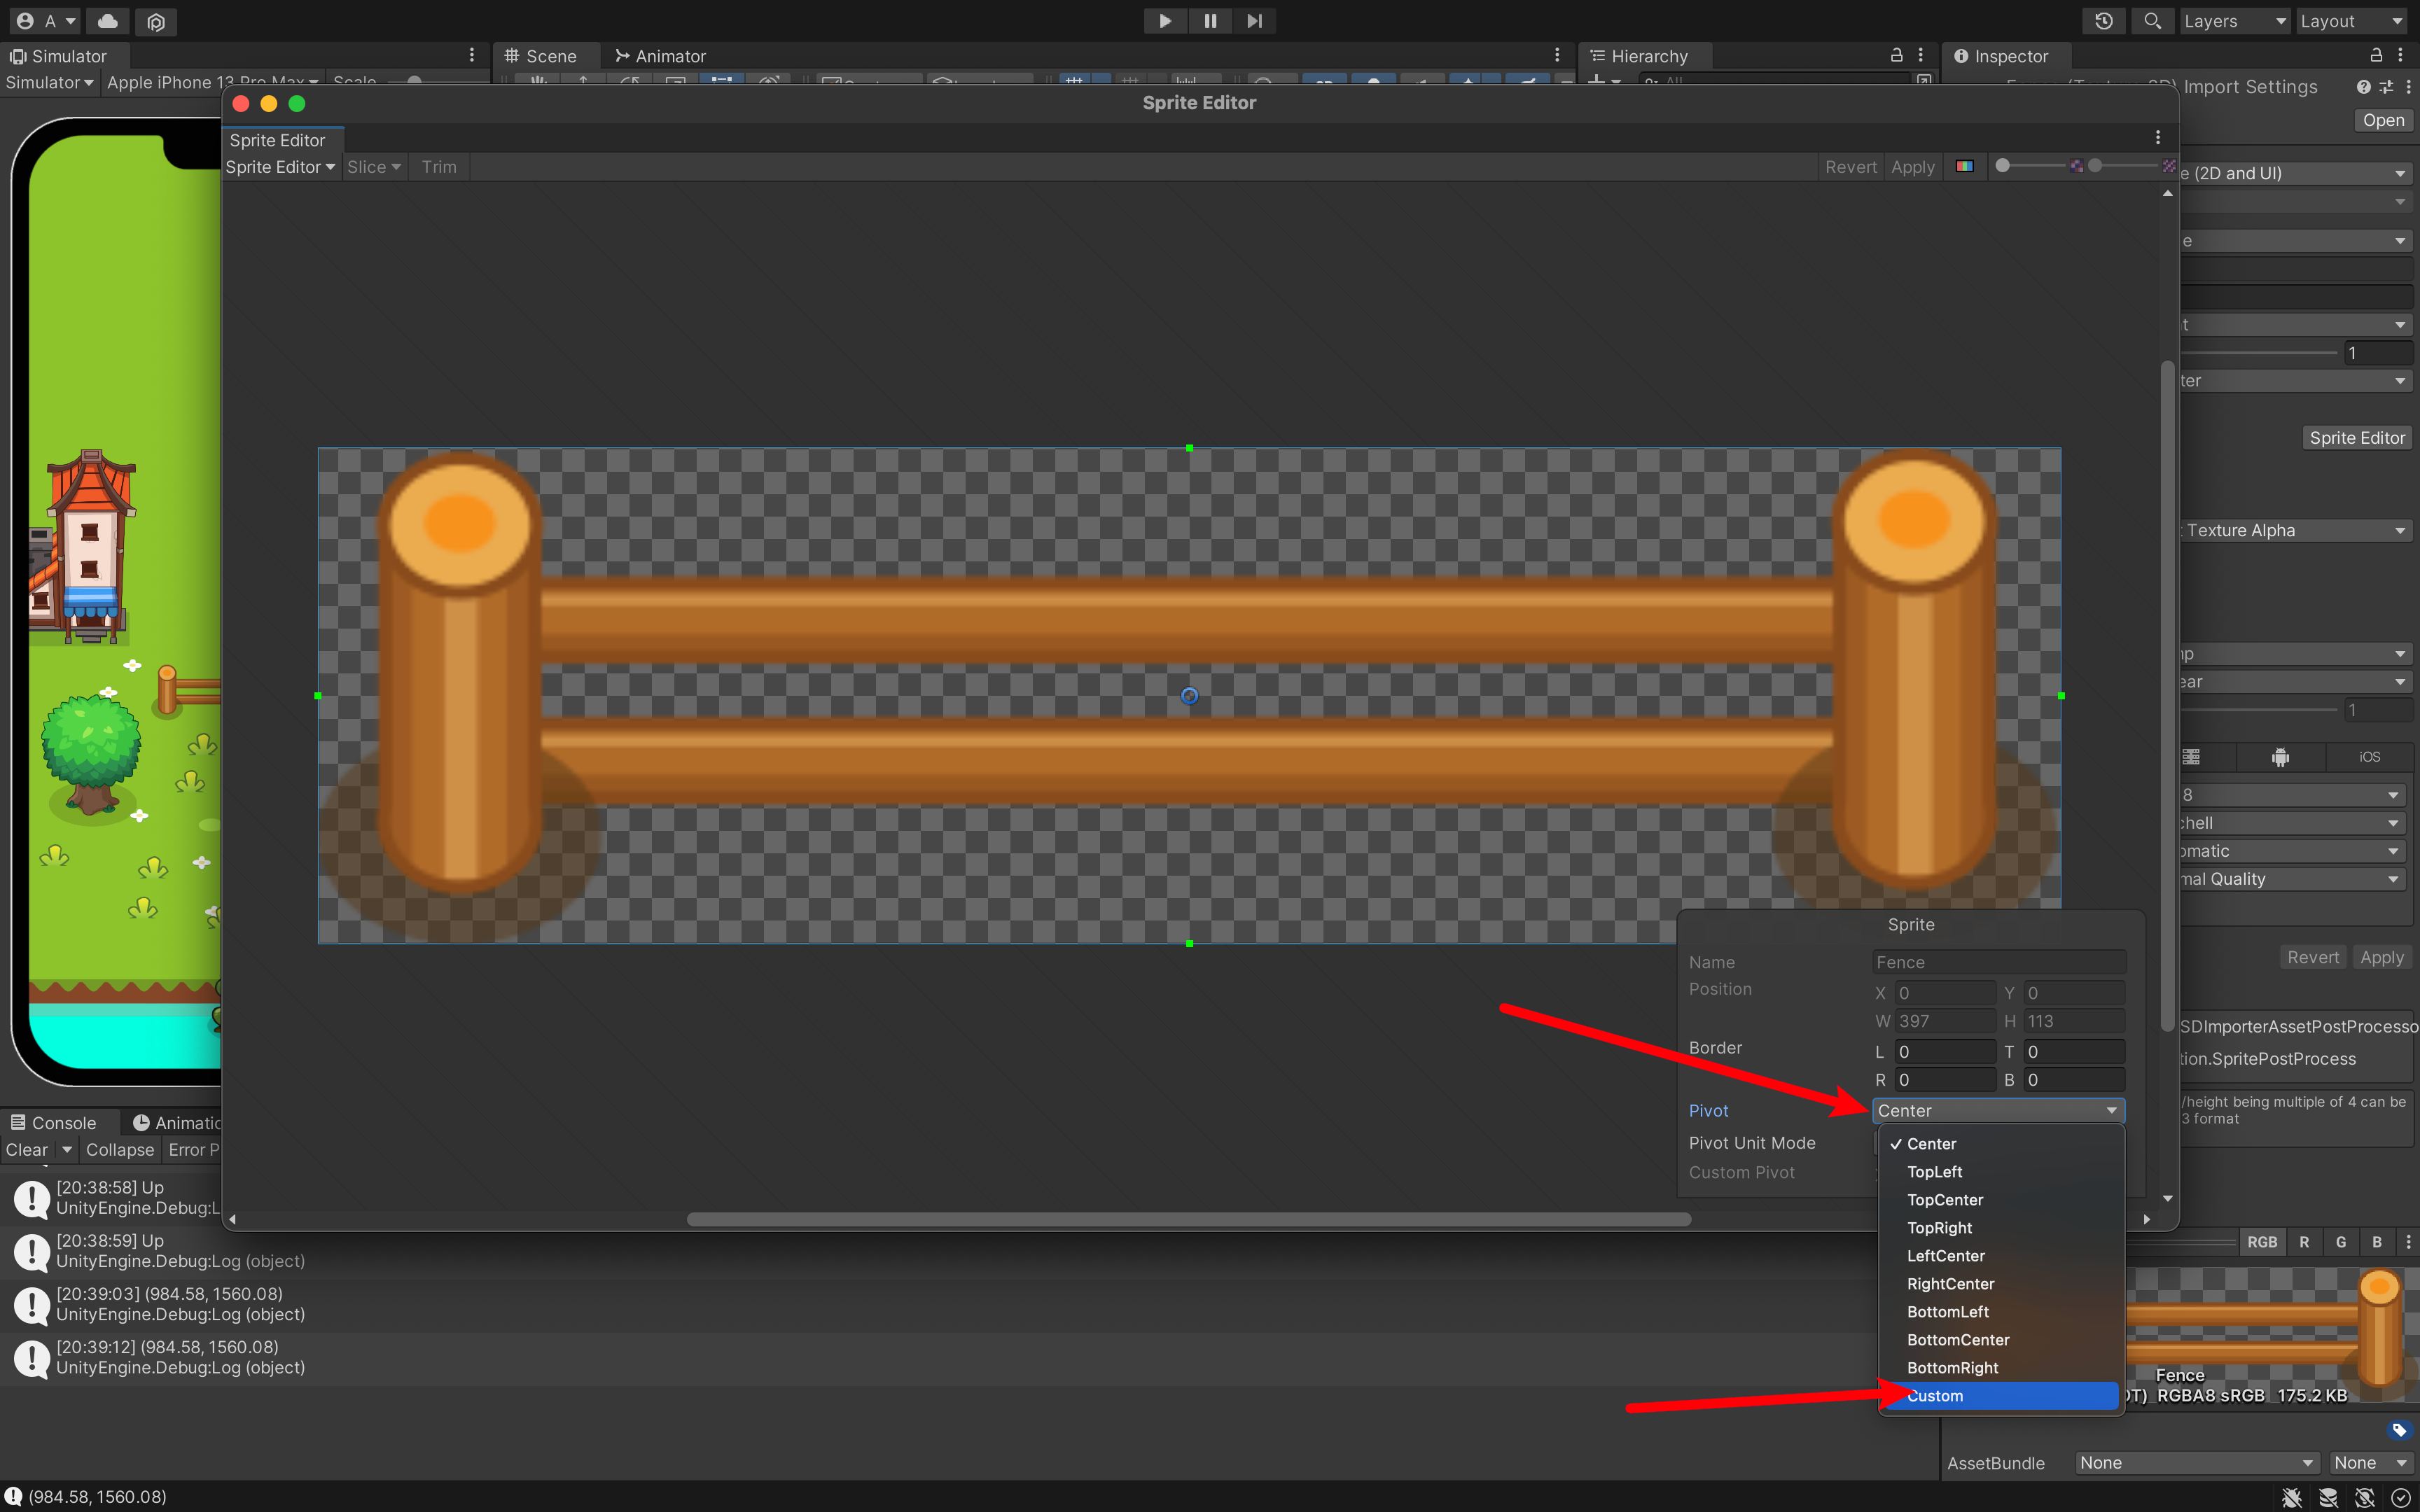The height and width of the screenshot is (1512, 2420).
Task: Open Scene panel more options menu
Action: [1557, 56]
